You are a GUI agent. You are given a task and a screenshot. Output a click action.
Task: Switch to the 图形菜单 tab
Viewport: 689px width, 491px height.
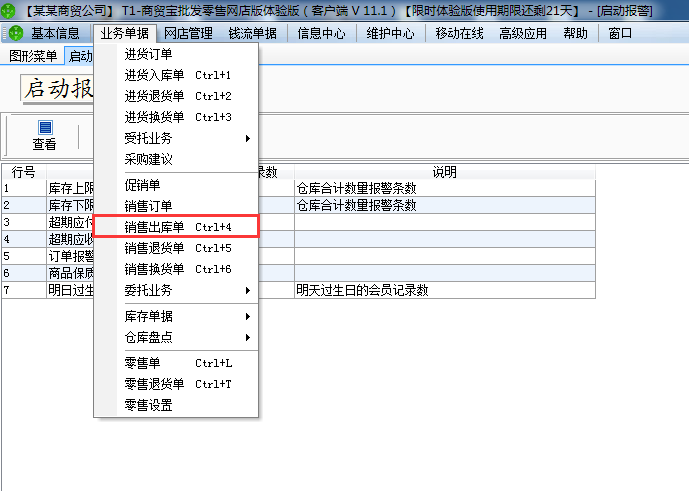coord(33,56)
